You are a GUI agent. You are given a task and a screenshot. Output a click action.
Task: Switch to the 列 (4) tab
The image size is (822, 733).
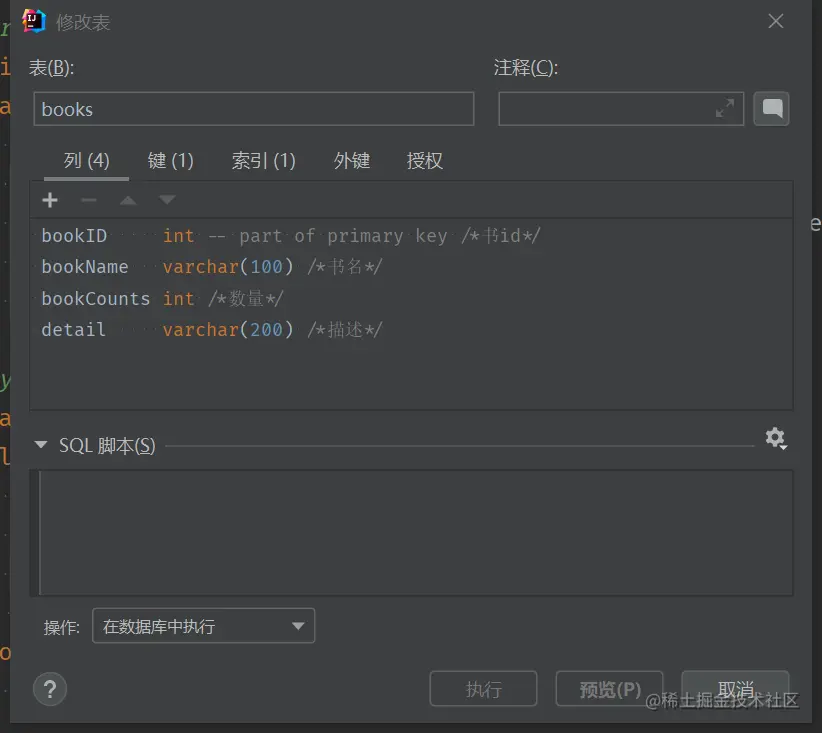pos(86,160)
